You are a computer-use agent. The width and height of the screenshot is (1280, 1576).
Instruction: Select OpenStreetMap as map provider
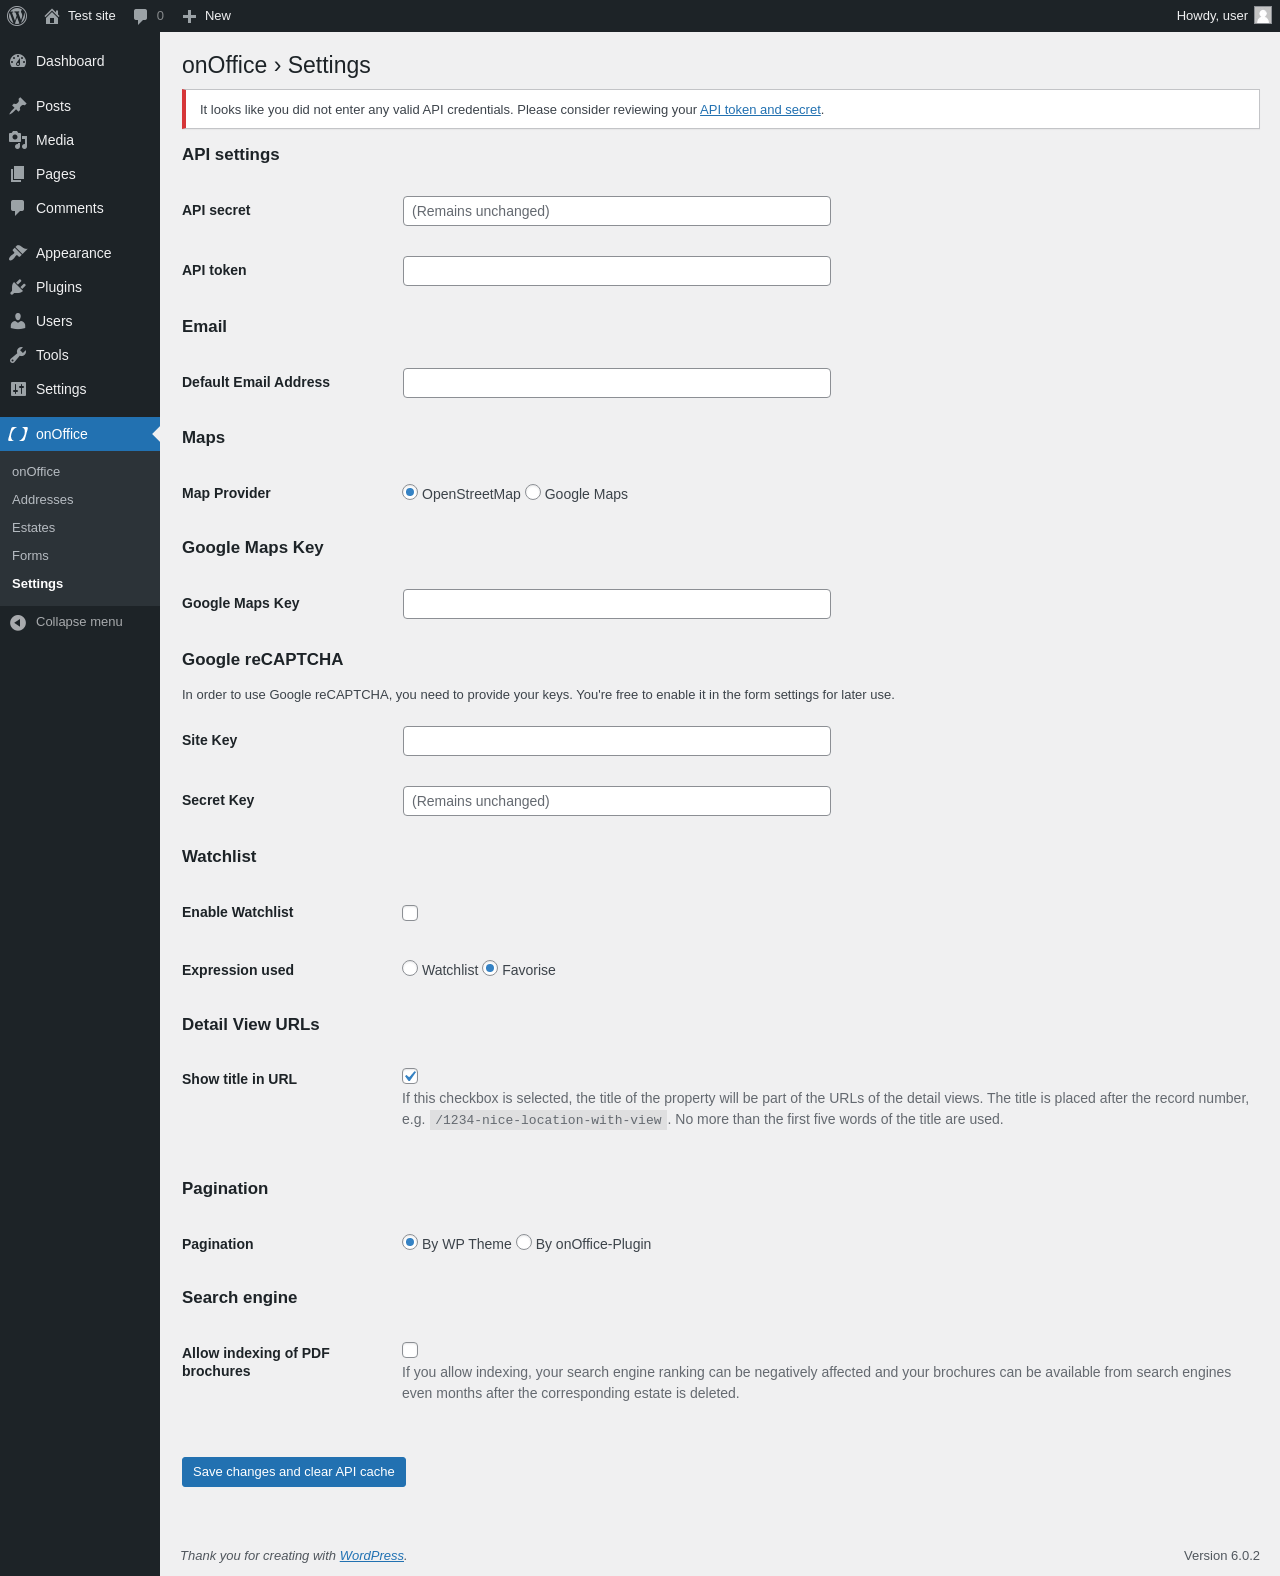click(410, 492)
